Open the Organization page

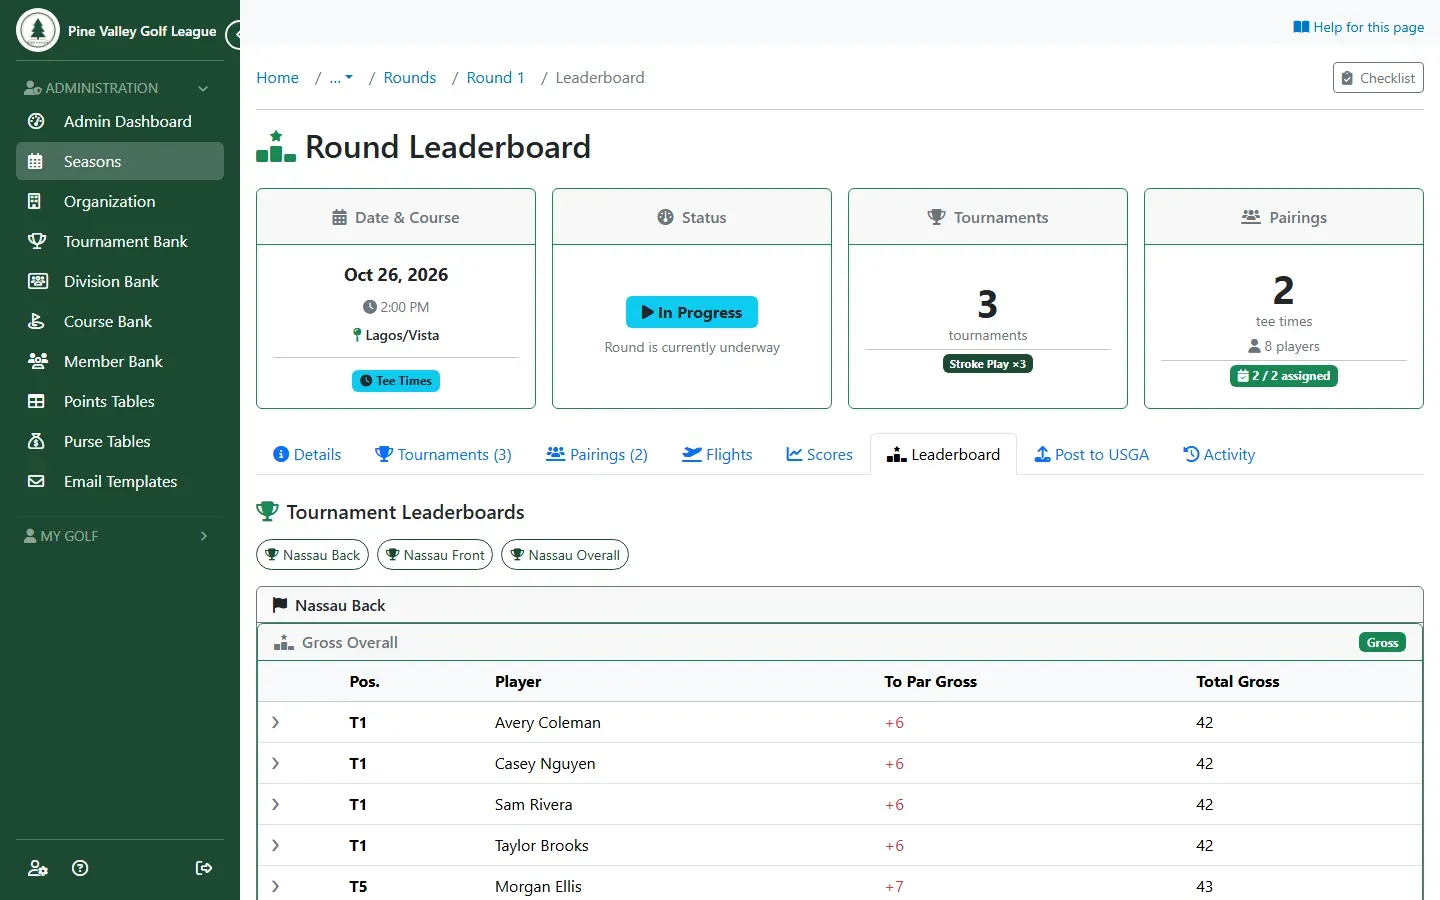click(x=120, y=201)
